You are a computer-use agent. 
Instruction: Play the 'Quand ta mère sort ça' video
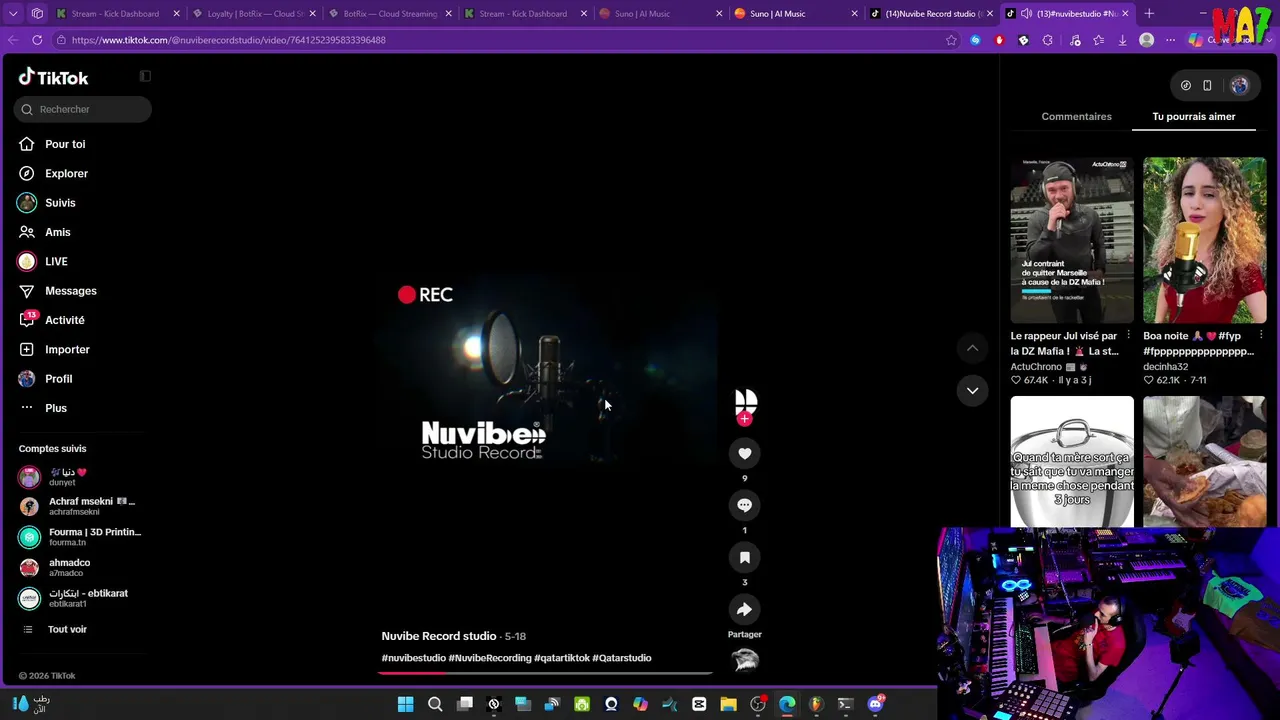pyautogui.click(x=1072, y=461)
